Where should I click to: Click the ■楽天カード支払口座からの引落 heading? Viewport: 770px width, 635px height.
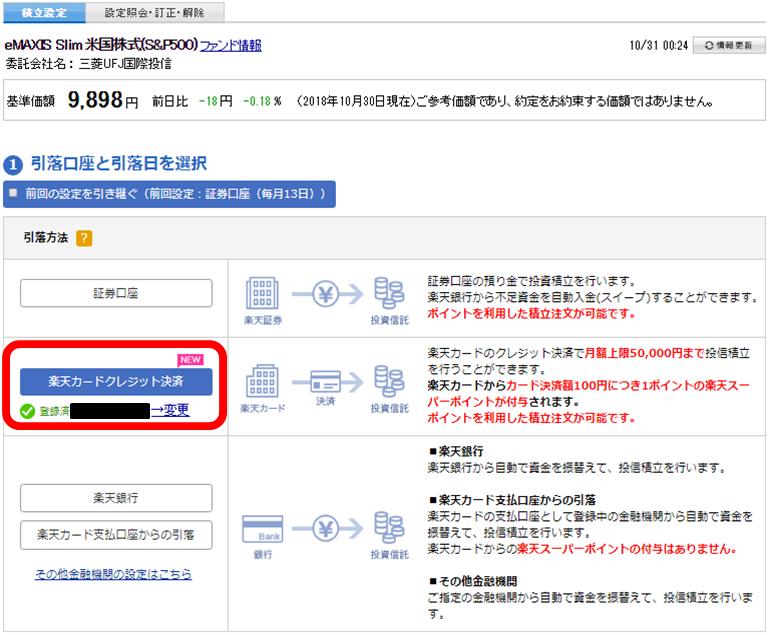pyautogui.click(x=512, y=500)
